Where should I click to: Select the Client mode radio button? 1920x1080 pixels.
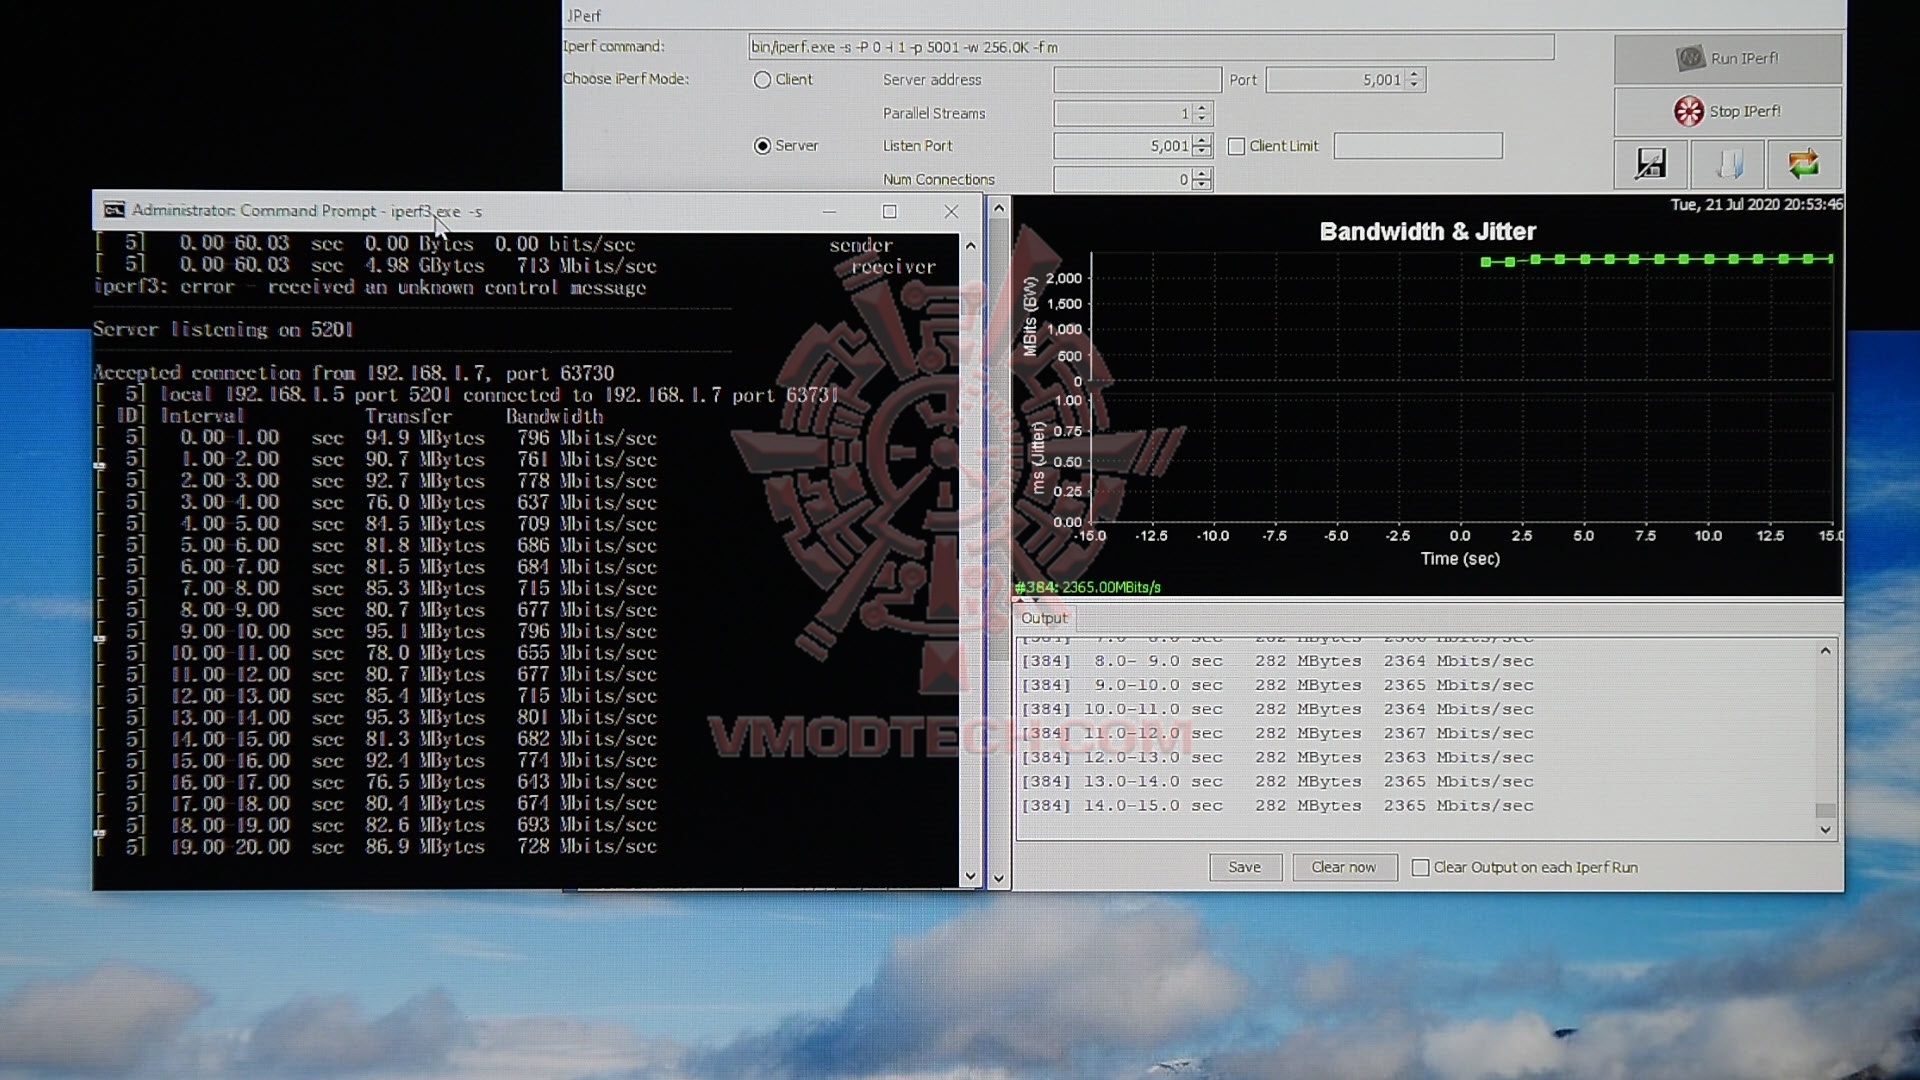pyautogui.click(x=763, y=80)
